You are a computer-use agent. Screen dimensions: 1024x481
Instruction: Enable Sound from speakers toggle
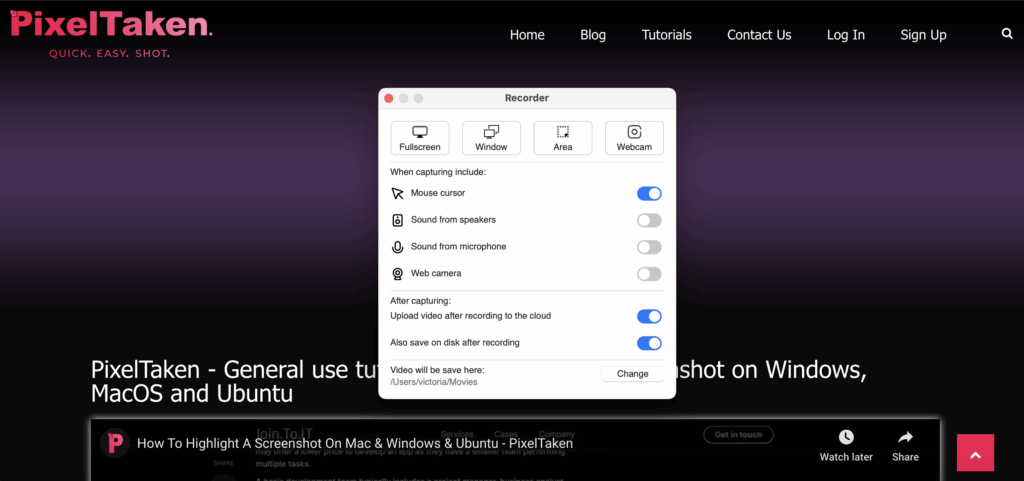649,221
